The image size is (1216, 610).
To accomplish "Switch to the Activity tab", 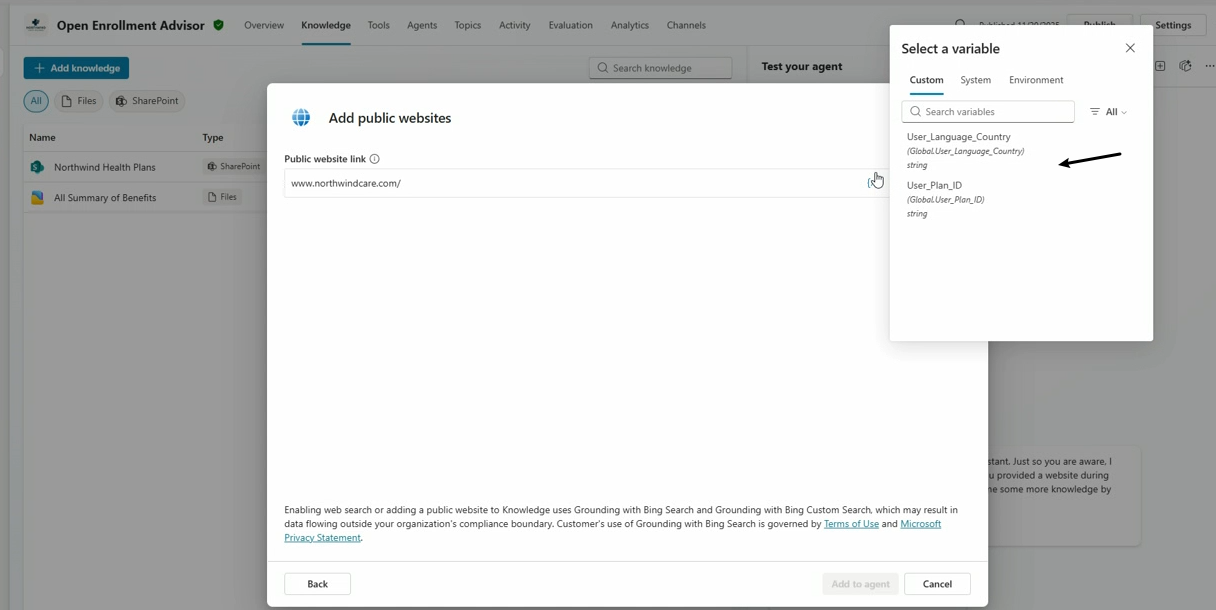I will click(515, 25).
